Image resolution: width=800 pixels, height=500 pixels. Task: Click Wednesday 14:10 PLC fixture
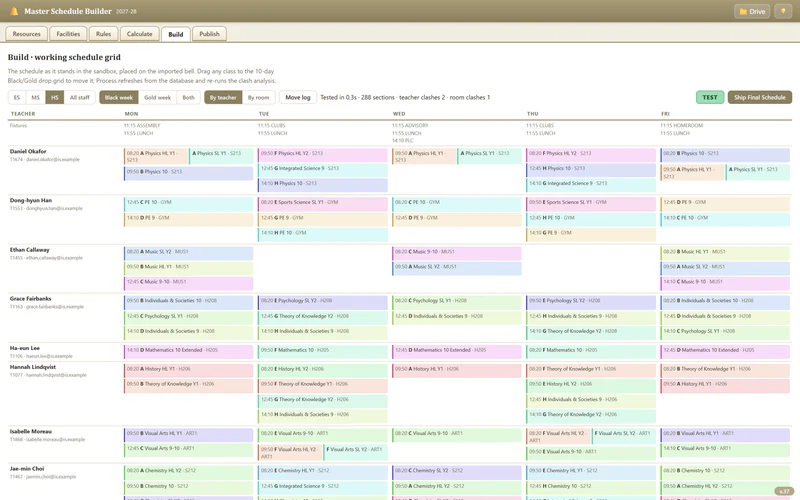[403, 140]
